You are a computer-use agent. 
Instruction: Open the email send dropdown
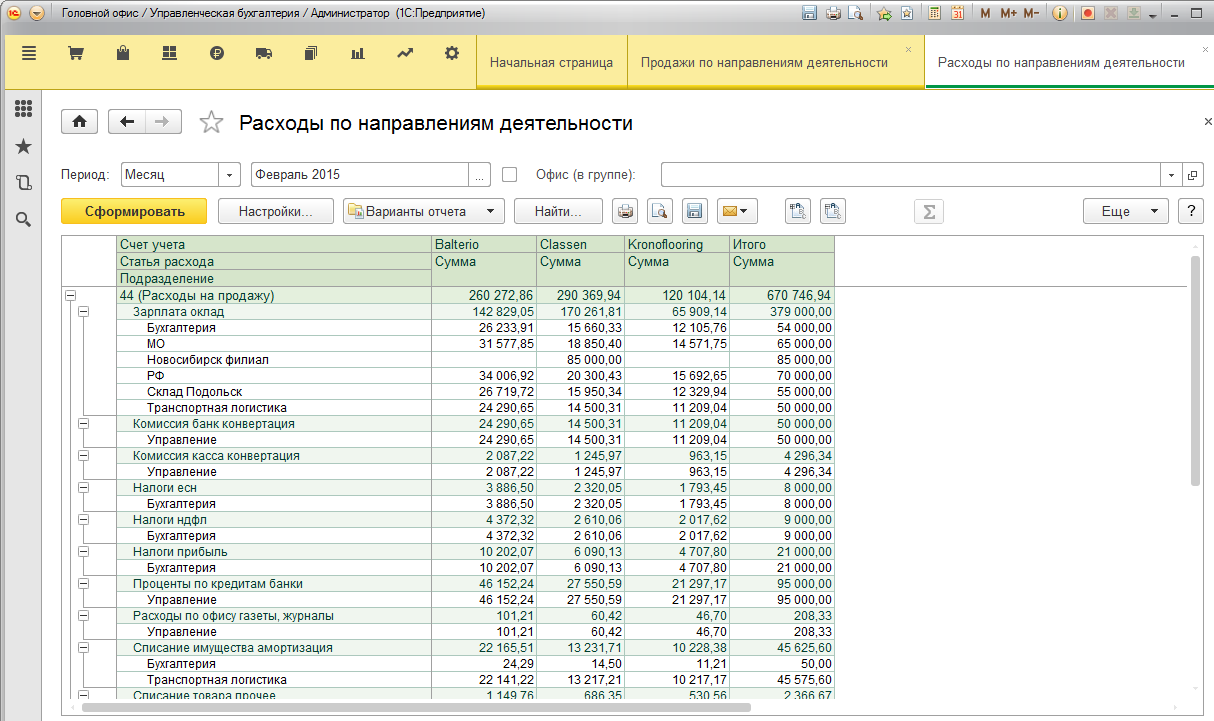pyautogui.click(x=737, y=211)
